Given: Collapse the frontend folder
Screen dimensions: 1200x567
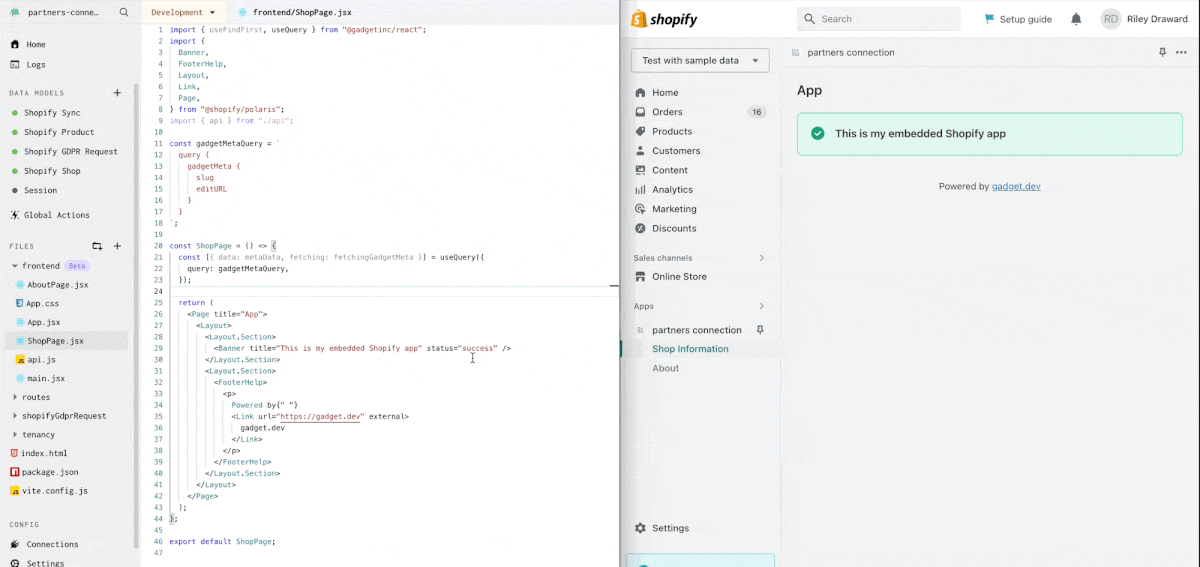Looking at the screenshot, I should pos(15,266).
